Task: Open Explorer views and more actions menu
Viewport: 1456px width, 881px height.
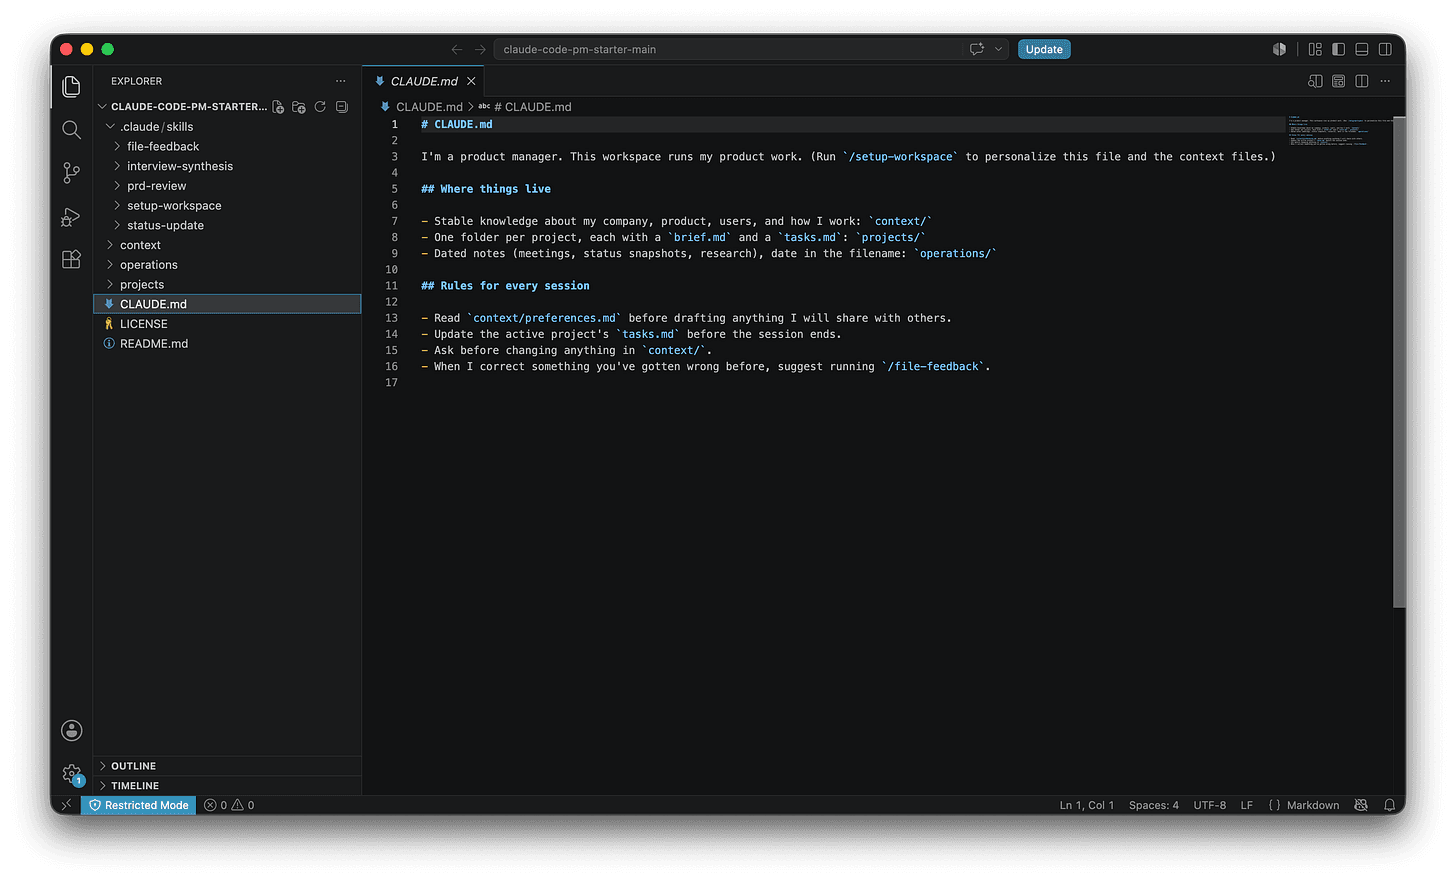Action: coord(341,81)
